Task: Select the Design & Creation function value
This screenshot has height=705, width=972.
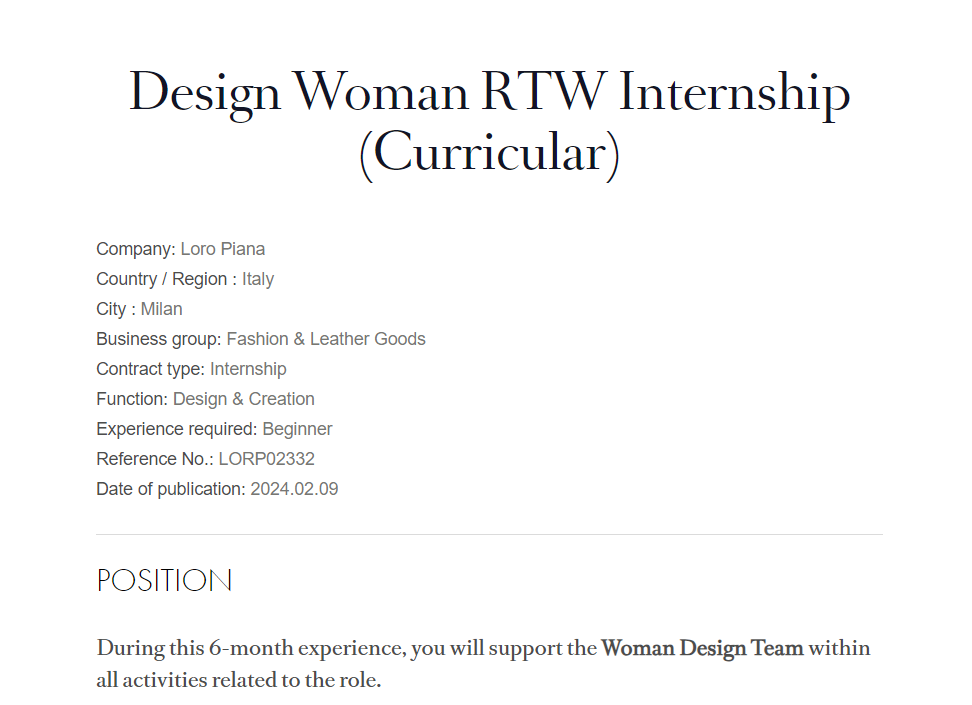Action: tap(244, 399)
